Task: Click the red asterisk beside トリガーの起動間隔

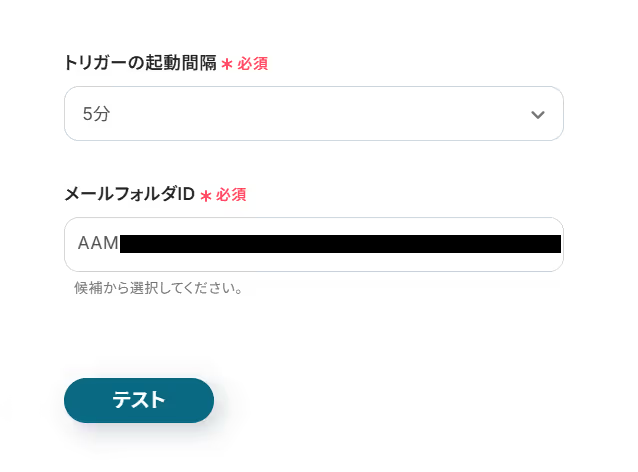Action: [x=227, y=65]
